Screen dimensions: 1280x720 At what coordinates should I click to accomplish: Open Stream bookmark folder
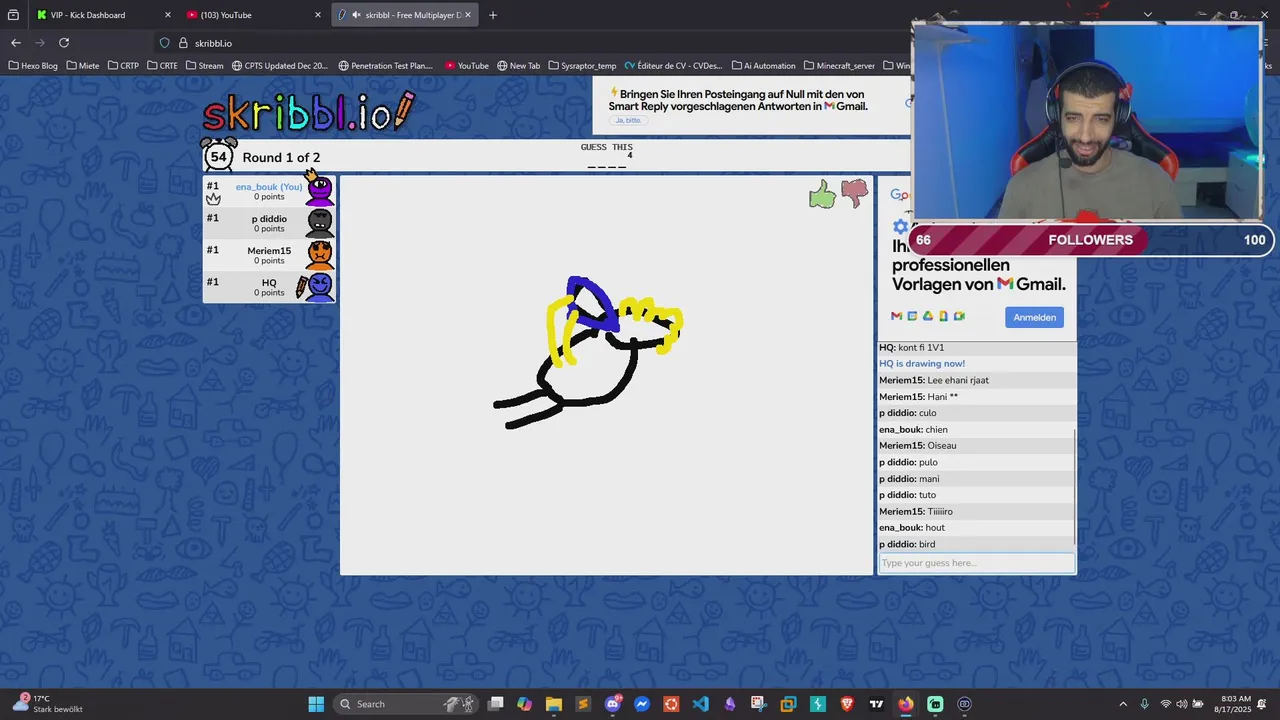[205, 66]
